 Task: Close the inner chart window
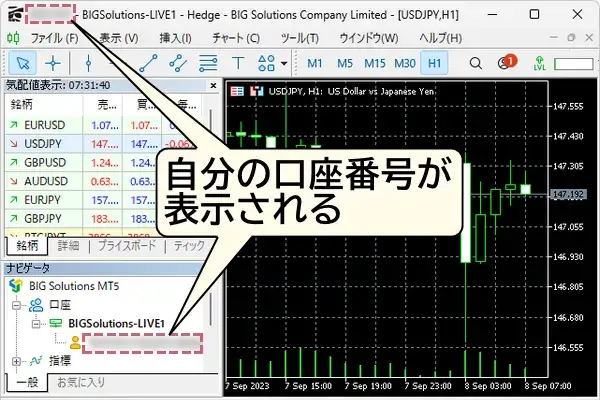tap(589, 38)
